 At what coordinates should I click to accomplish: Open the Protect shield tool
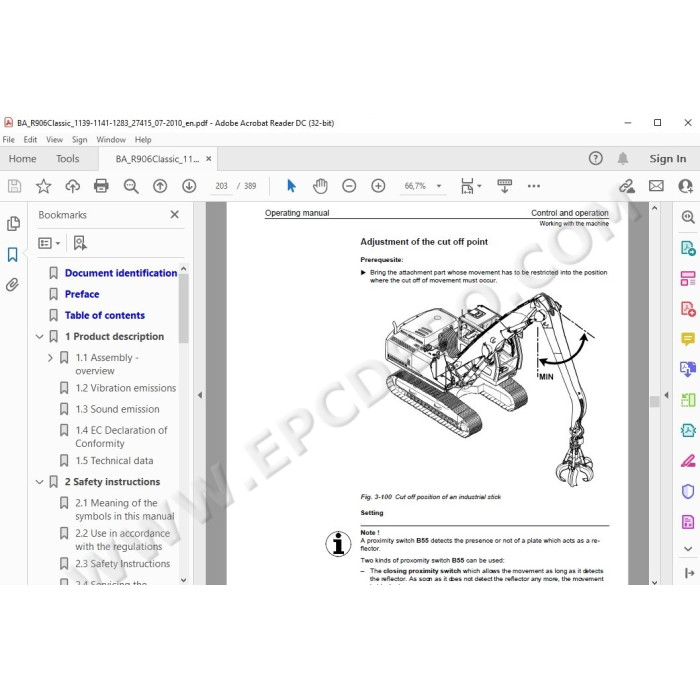coord(688,491)
